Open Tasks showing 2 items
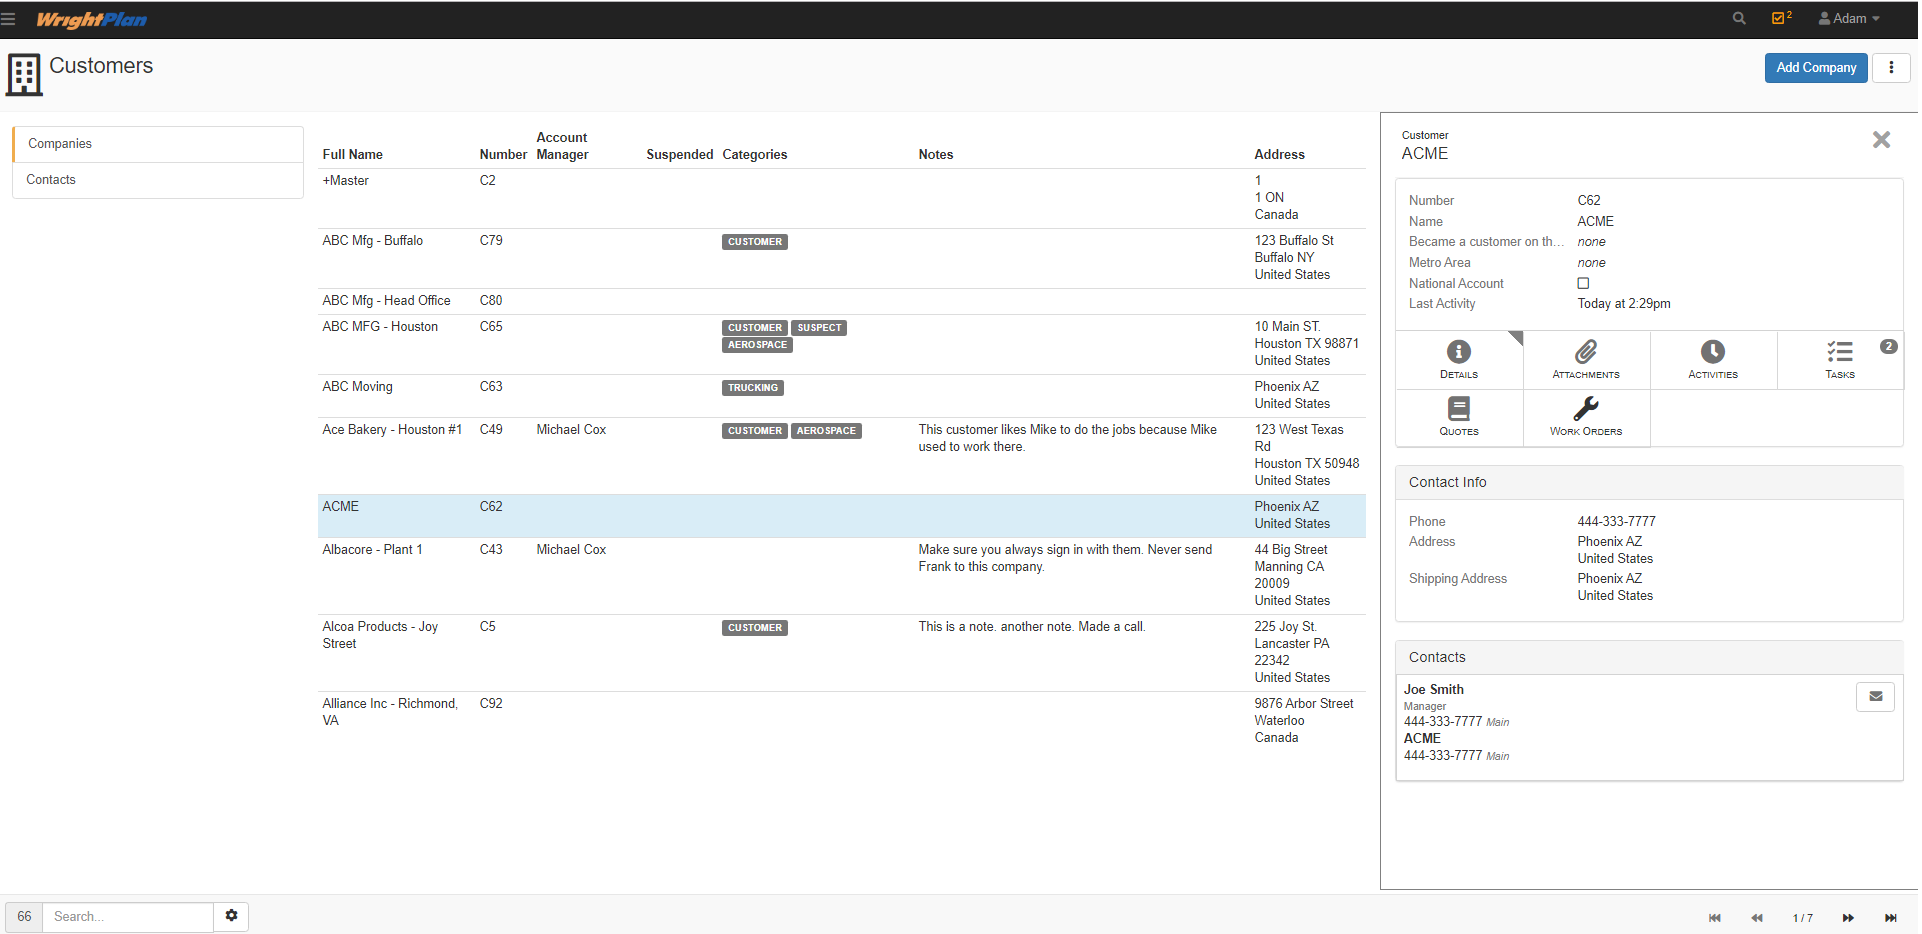The width and height of the screenshot is (1922, 934). [x=1839, y=359]
